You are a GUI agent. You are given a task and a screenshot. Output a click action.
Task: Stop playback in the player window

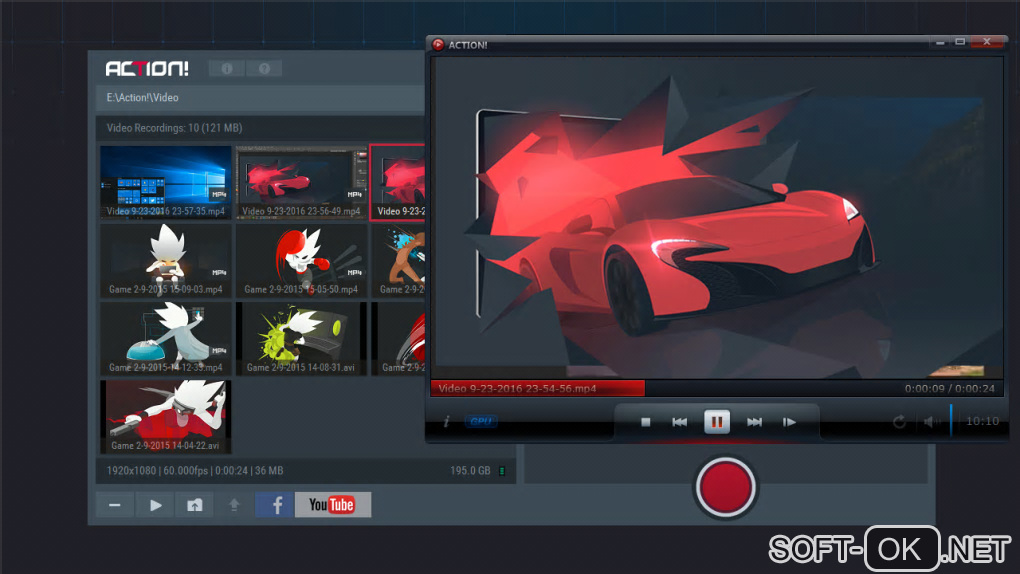point(645,422)
